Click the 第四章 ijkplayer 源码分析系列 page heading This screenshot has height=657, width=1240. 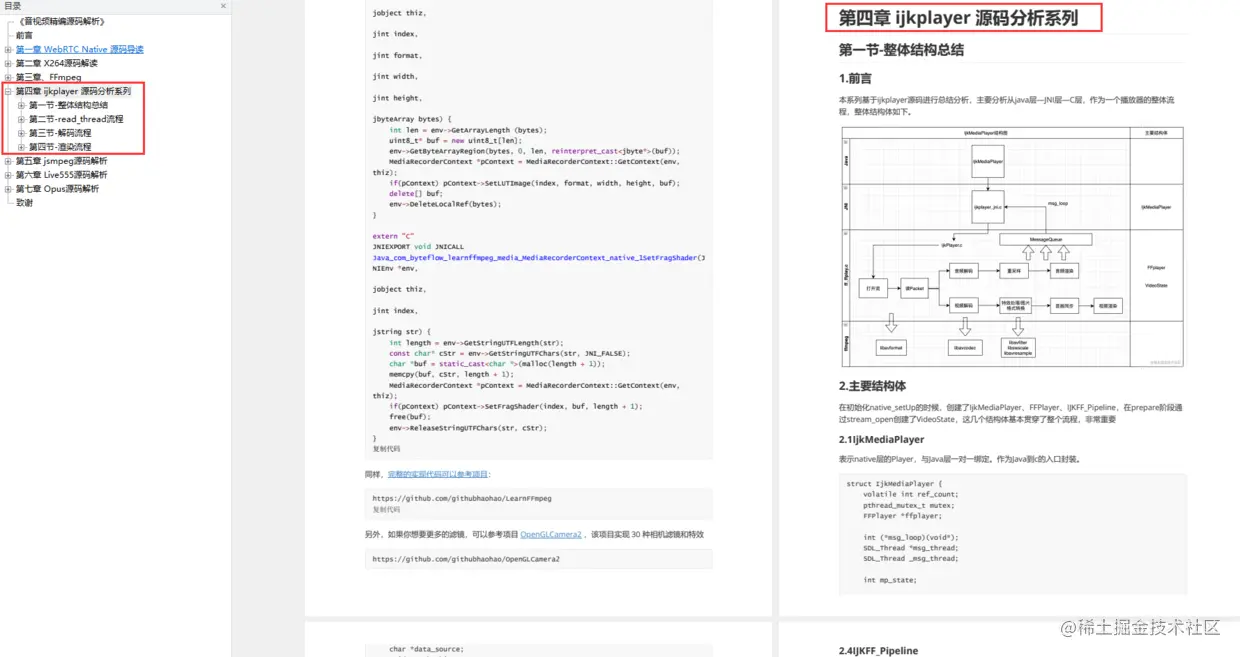pos(958,18)
